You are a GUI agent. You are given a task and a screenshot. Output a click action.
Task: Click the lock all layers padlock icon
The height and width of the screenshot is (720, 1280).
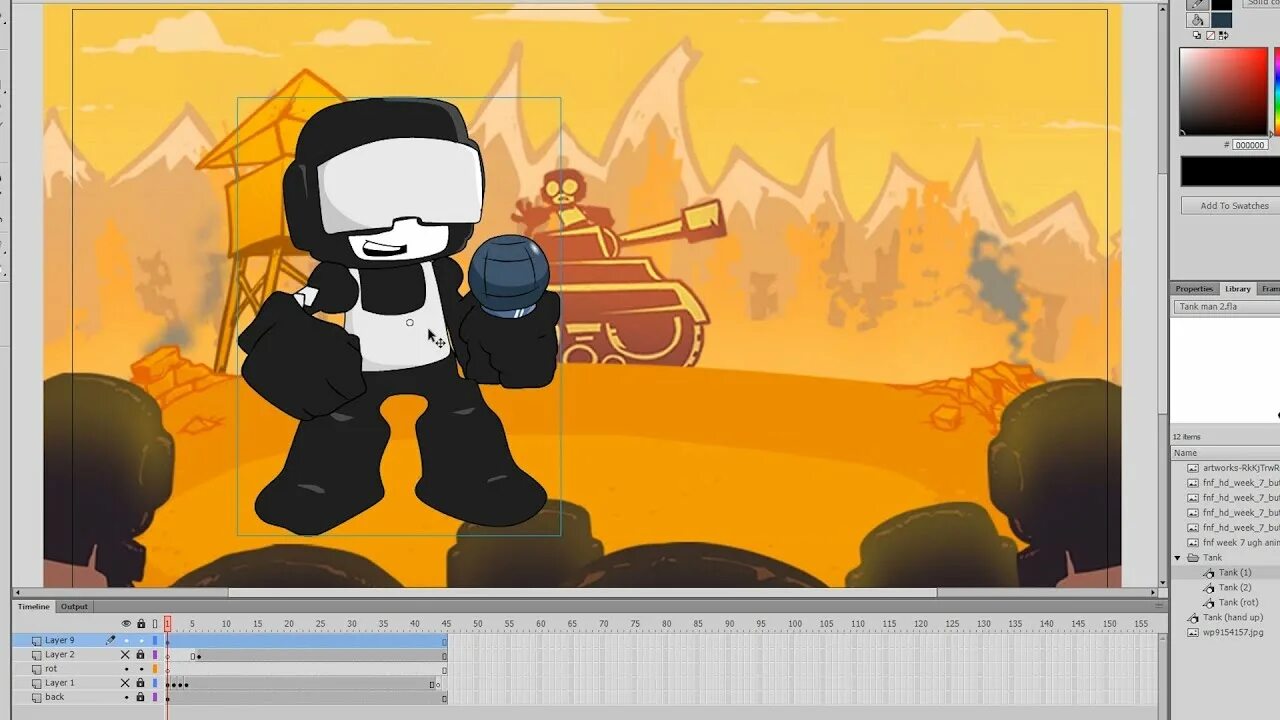pos(141,624)
